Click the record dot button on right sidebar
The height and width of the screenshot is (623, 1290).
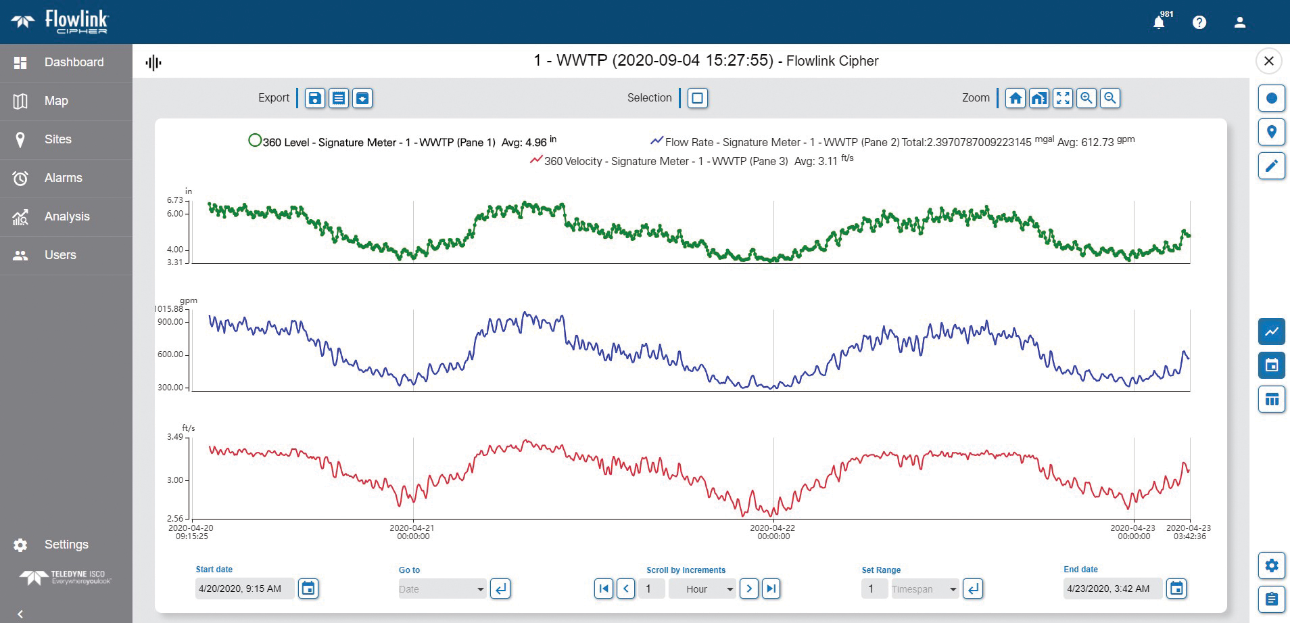coord(1271,96)
